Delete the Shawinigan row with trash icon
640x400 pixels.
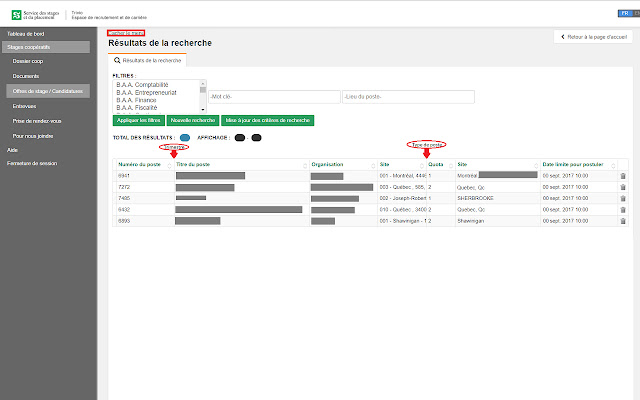(x=623, y=221)
